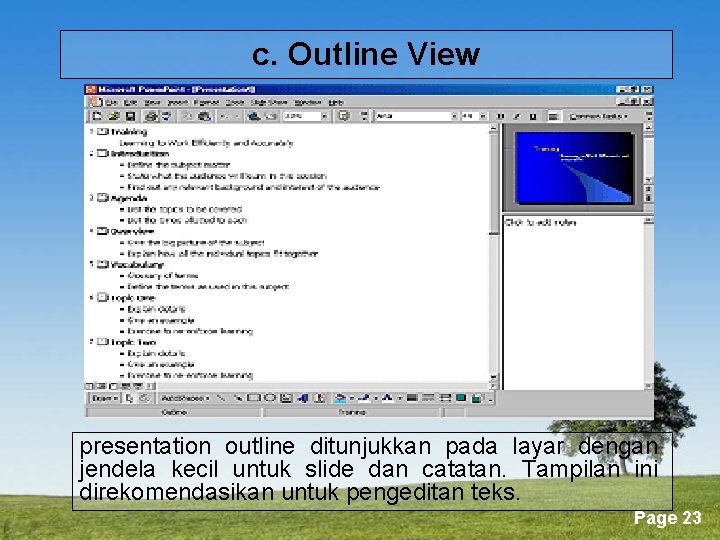
Task: Select slide 2 icon beside Introduction
Action: click(102, 153)
